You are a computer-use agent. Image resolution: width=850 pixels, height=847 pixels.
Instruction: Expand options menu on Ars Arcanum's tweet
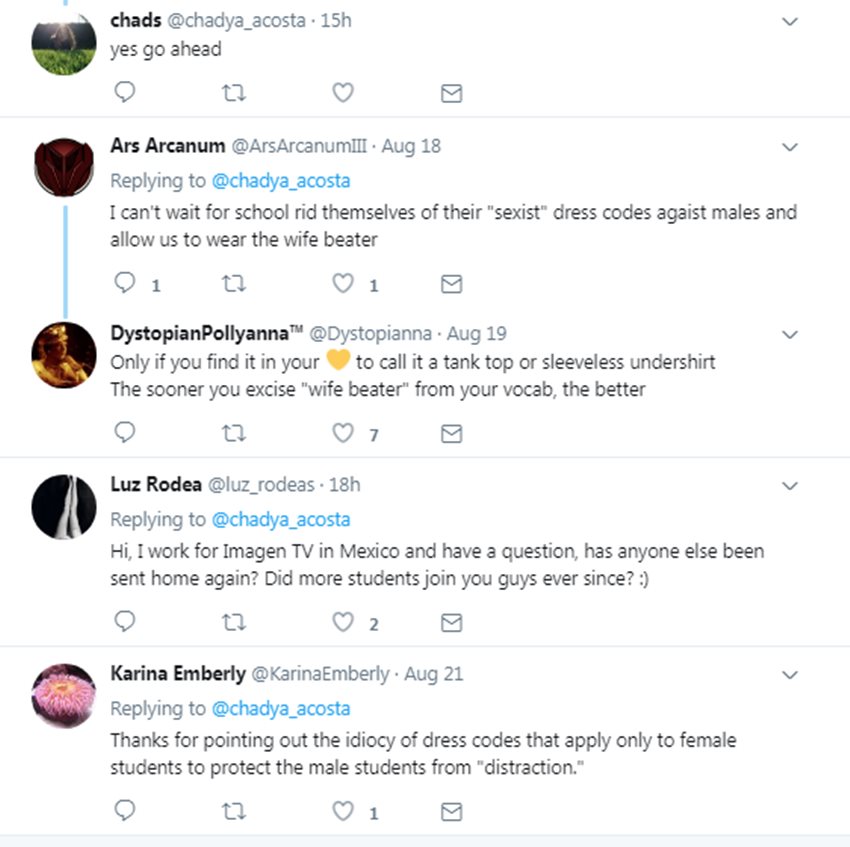[x=790, y=147]
